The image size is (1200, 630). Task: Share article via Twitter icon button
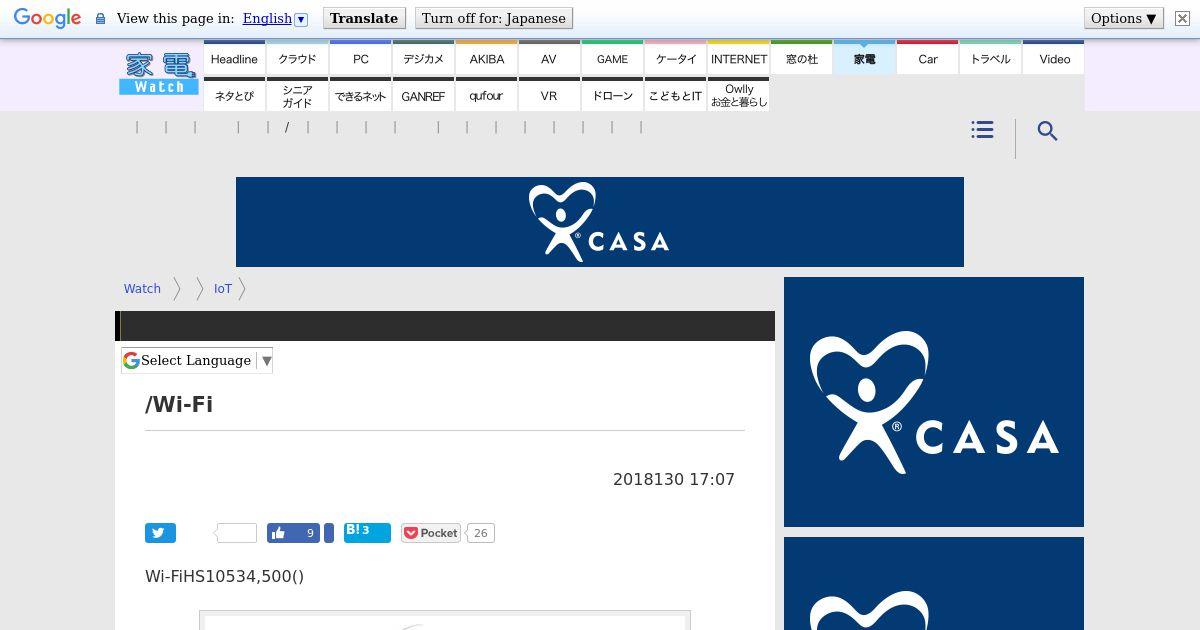160,533
